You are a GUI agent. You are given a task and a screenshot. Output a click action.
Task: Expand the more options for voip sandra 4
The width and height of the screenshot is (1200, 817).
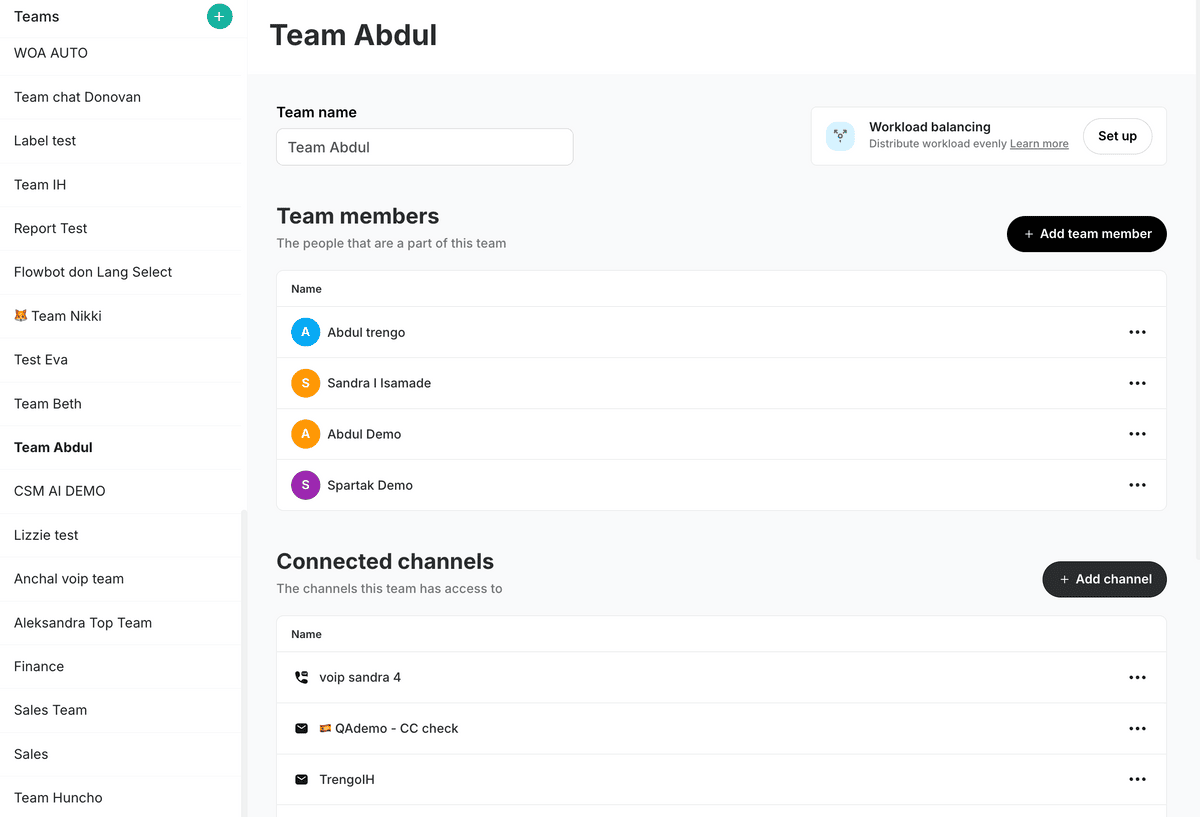[1137, 677]
